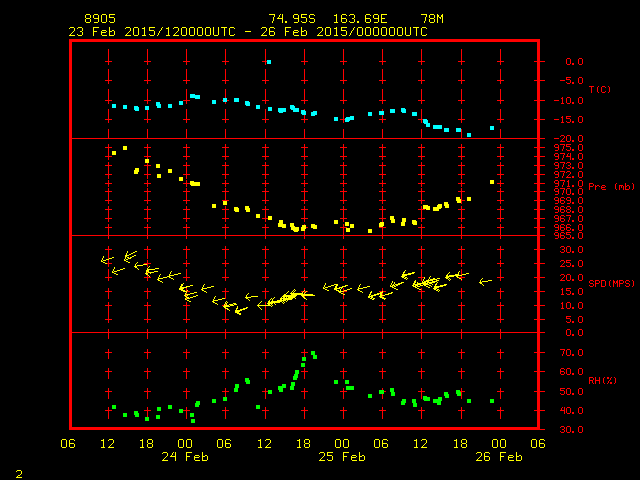
Task: Click the end date 26 Feb 2015/000000UTC
Action: pos(344,32)
